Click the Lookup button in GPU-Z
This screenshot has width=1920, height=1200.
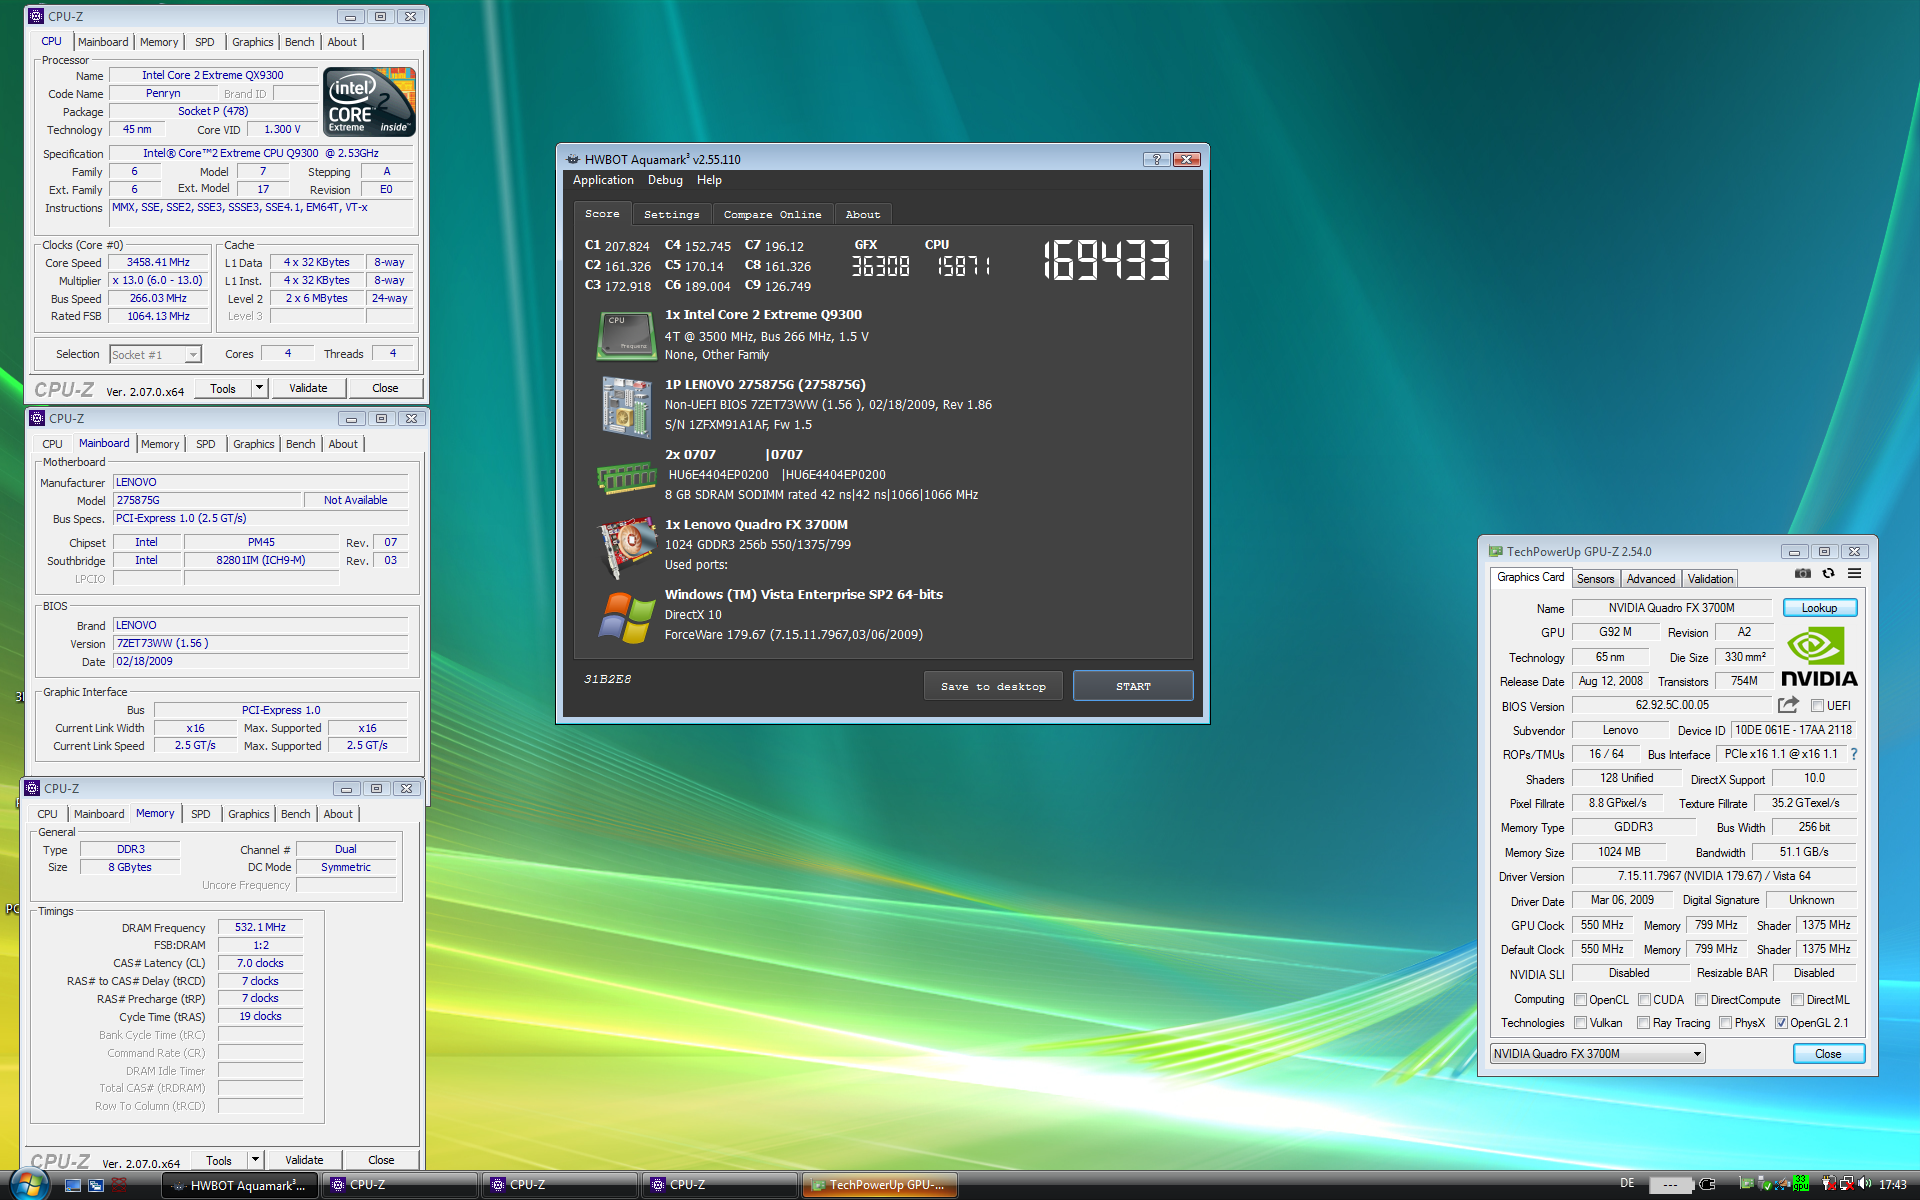1819,608
